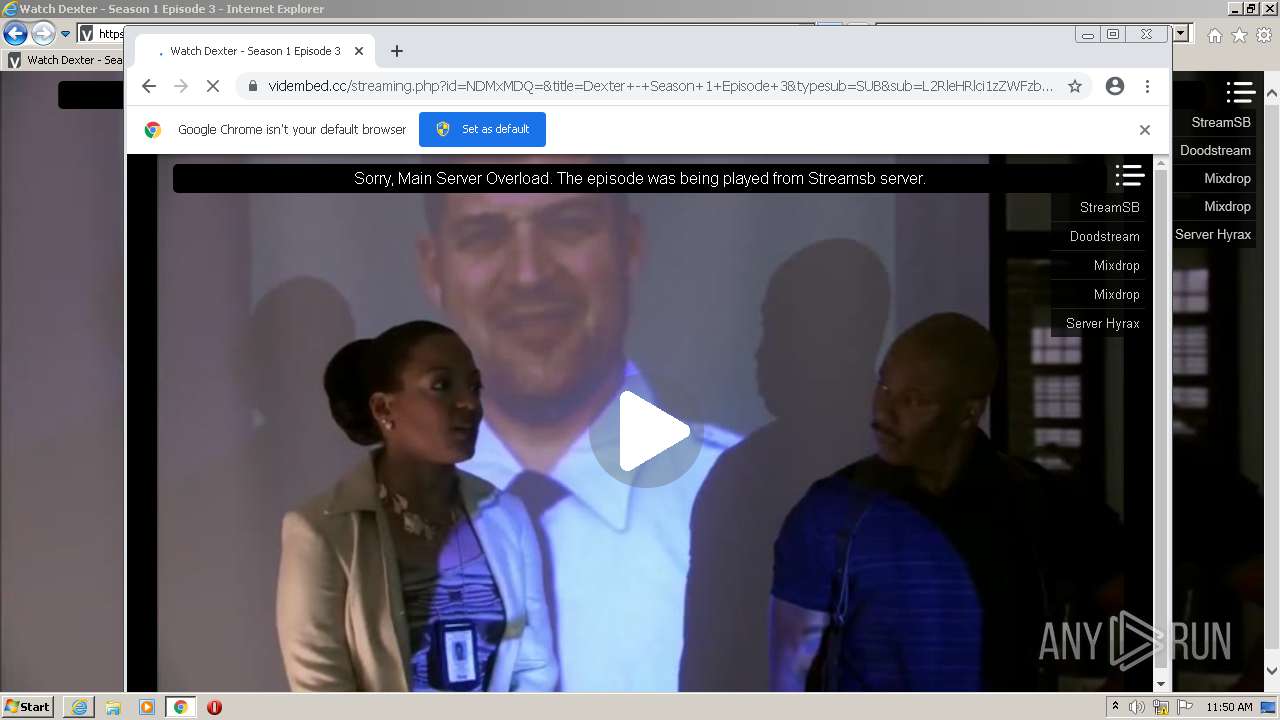
Task: Open the Windows Start menu
Action: pos(27,706)
